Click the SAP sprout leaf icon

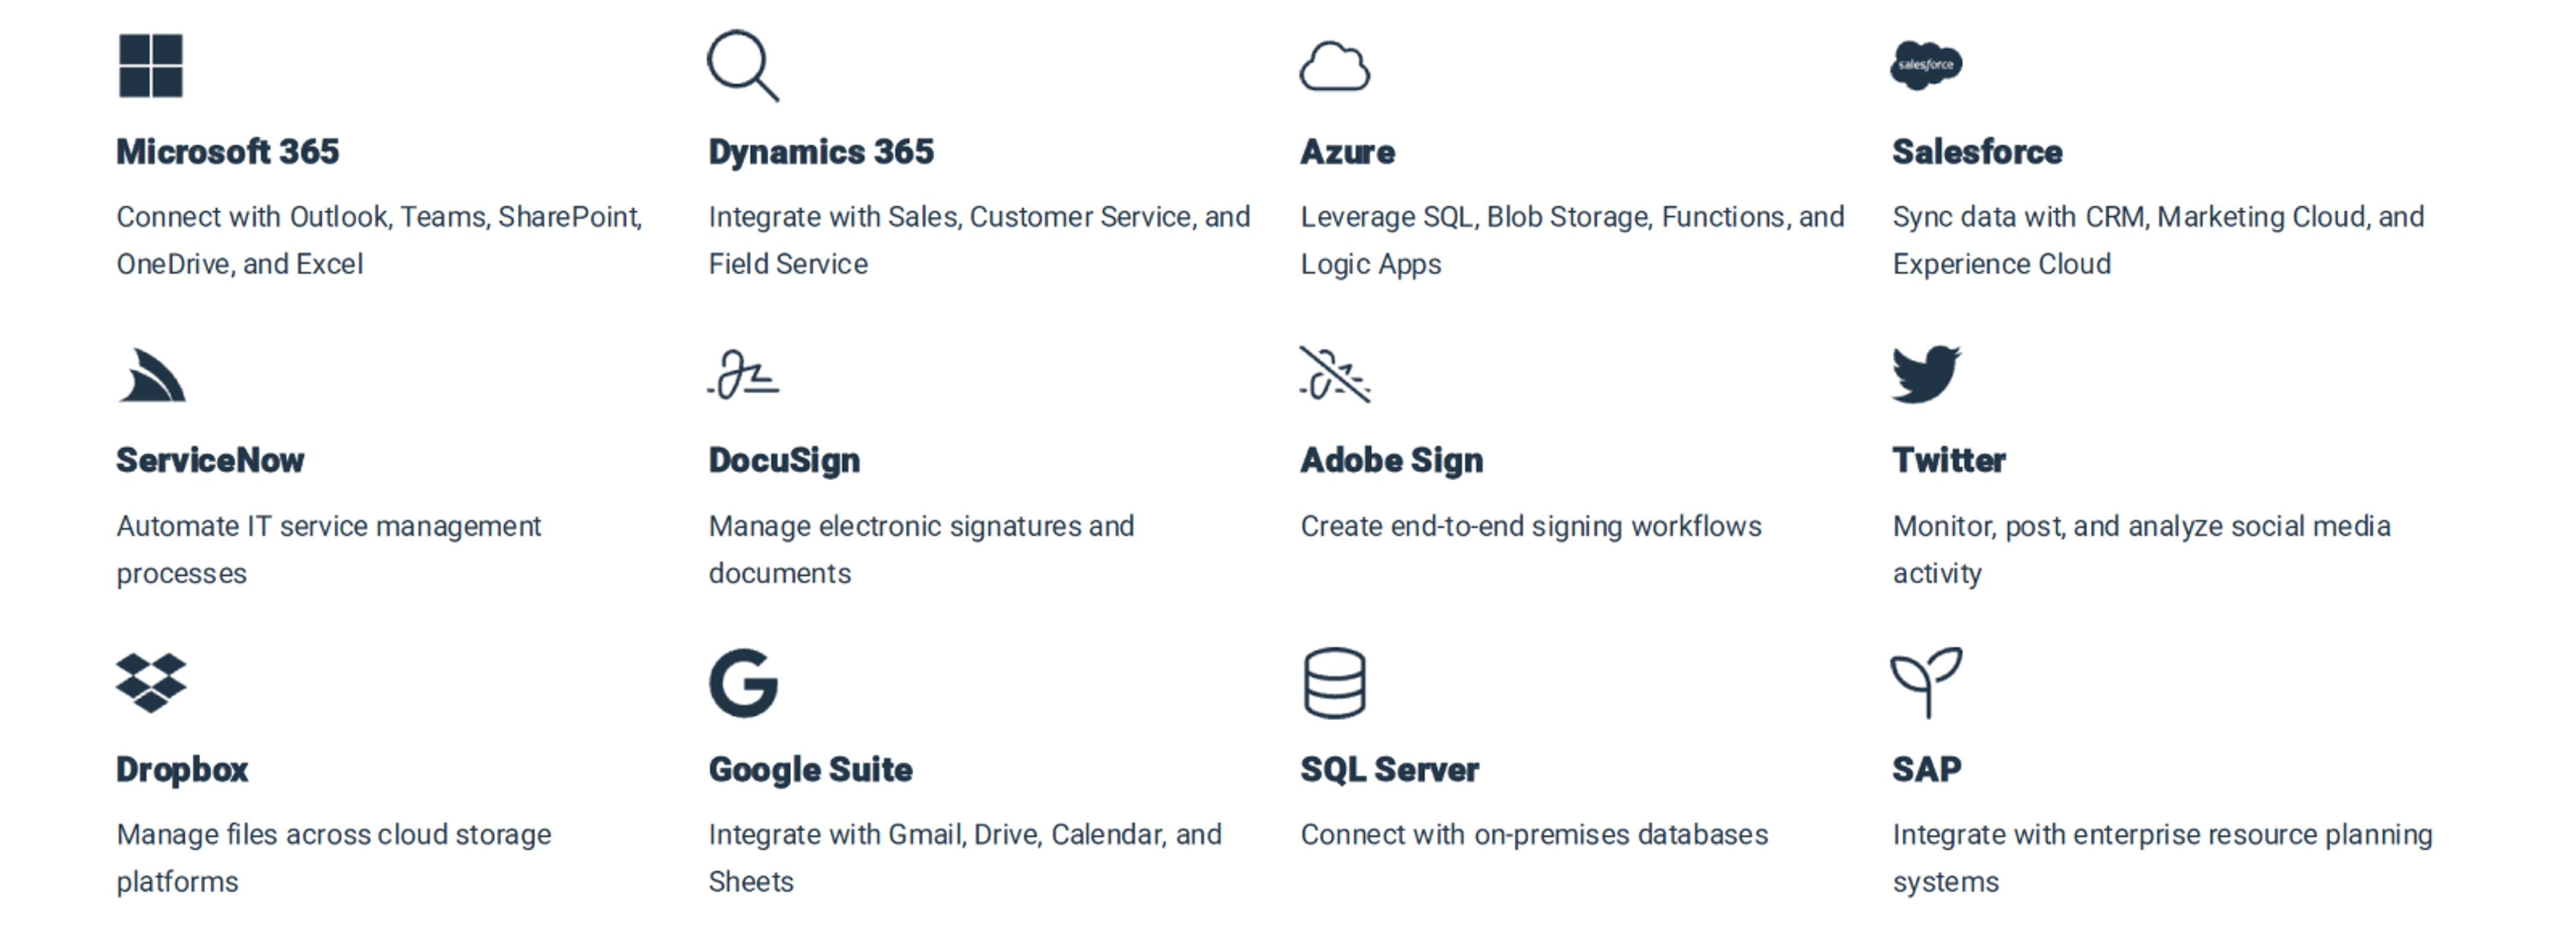1926,683
